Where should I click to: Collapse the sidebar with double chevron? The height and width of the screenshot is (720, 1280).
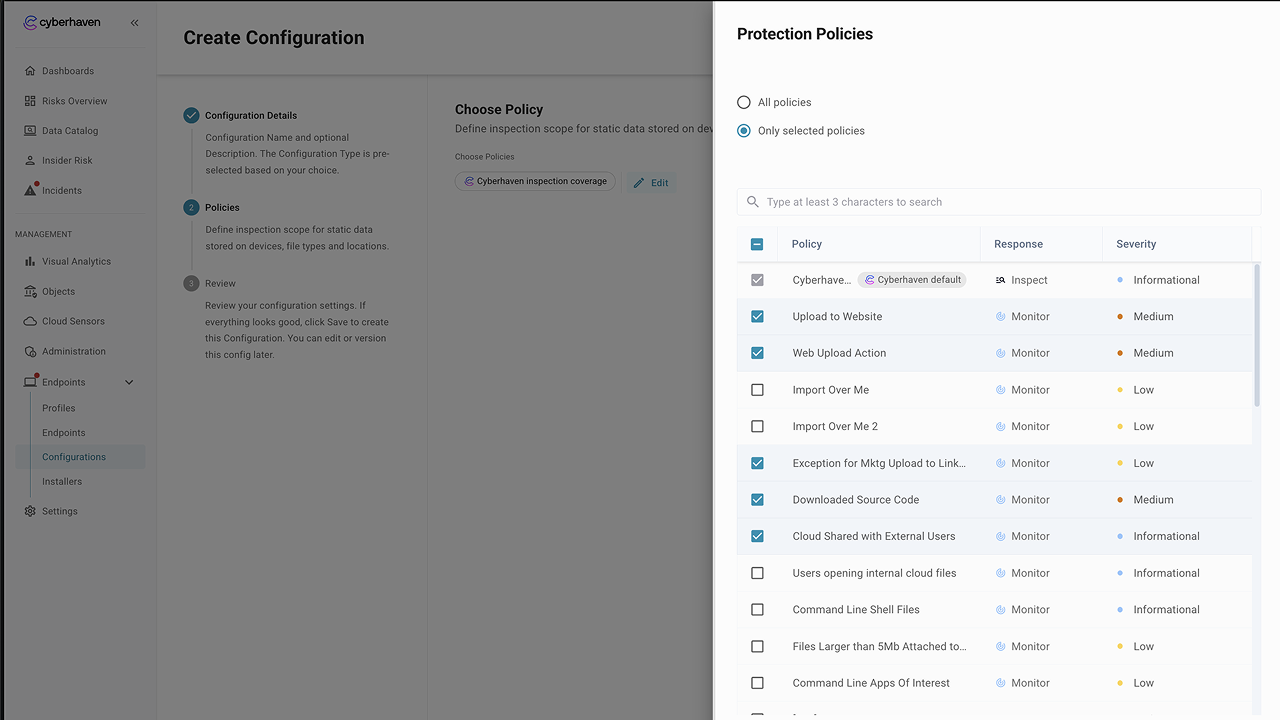134,22
